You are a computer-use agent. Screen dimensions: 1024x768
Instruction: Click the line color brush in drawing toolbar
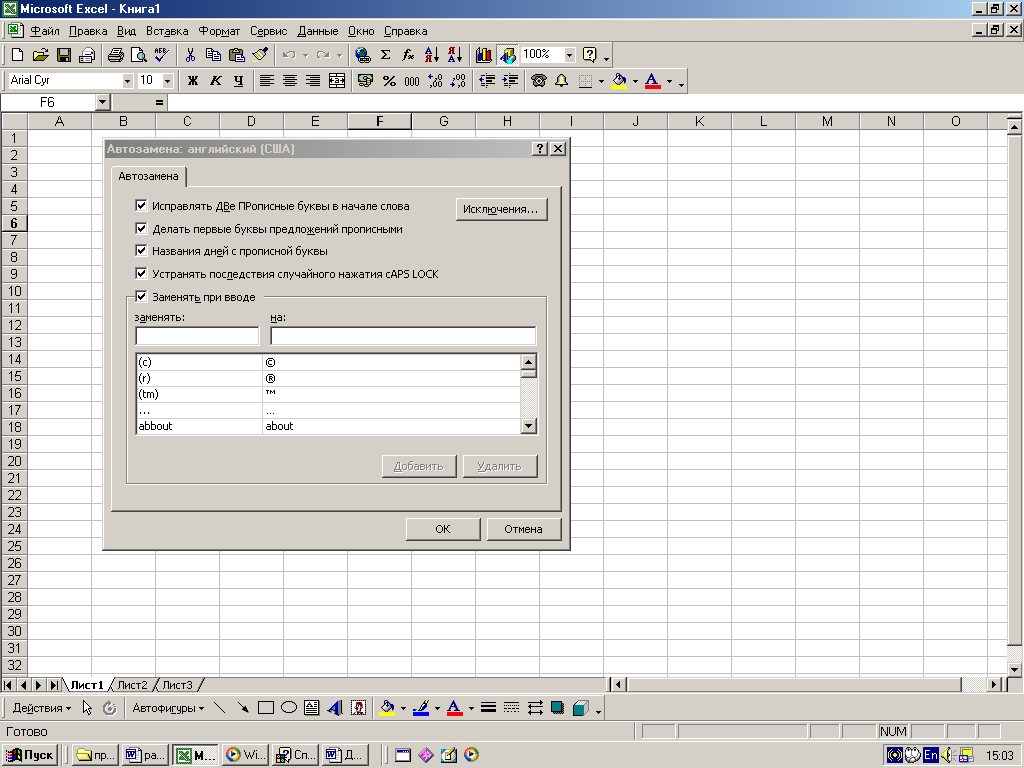pos(421,708)
